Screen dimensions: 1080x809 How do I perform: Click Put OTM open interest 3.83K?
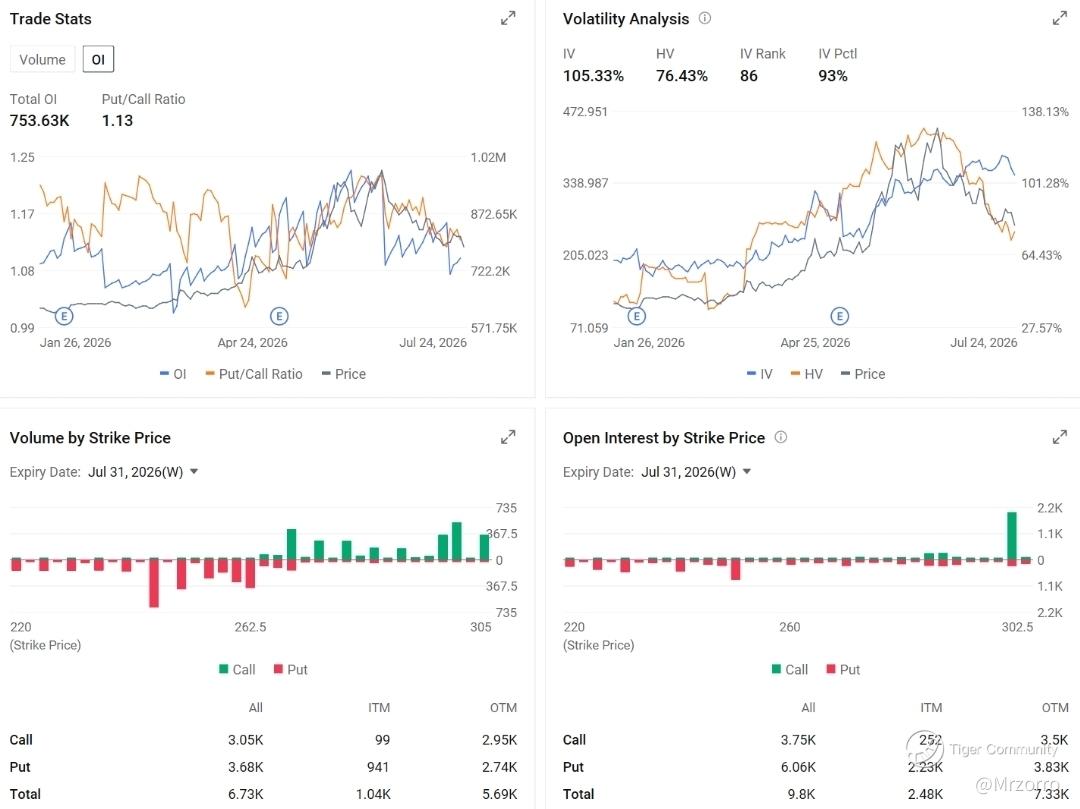click(1051, 766)
